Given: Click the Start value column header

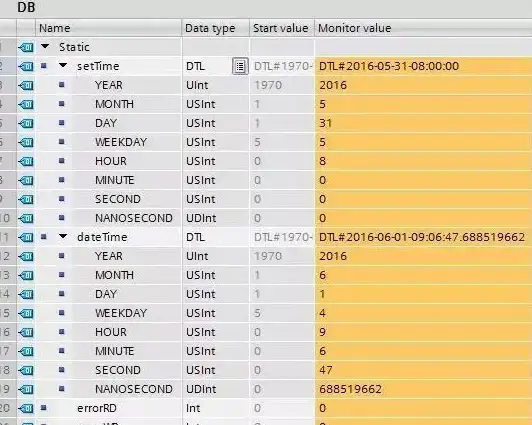Looking at the screenshot, I should 282,28.
